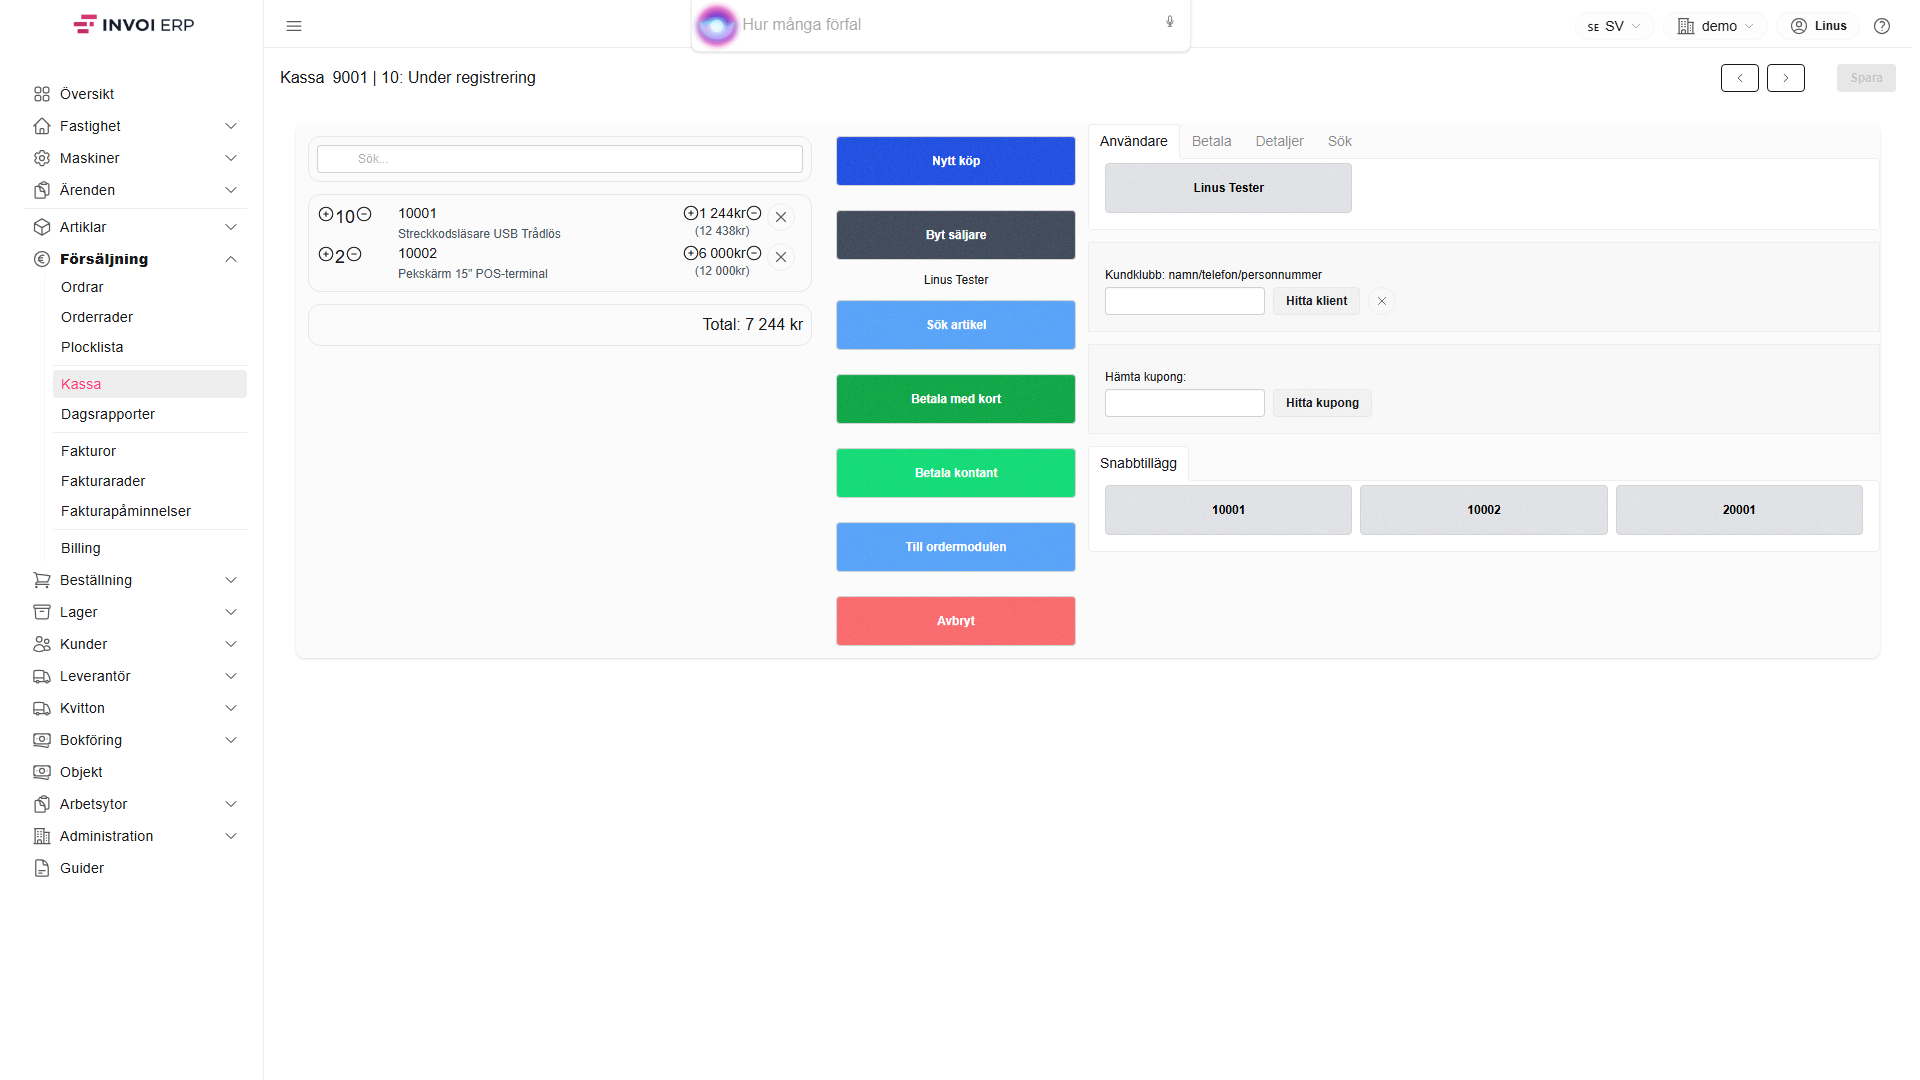This screenshot has height=1080, width=1920.
Task: Clear the Kundklubb client X icon
Action: tap(1382, 301)
